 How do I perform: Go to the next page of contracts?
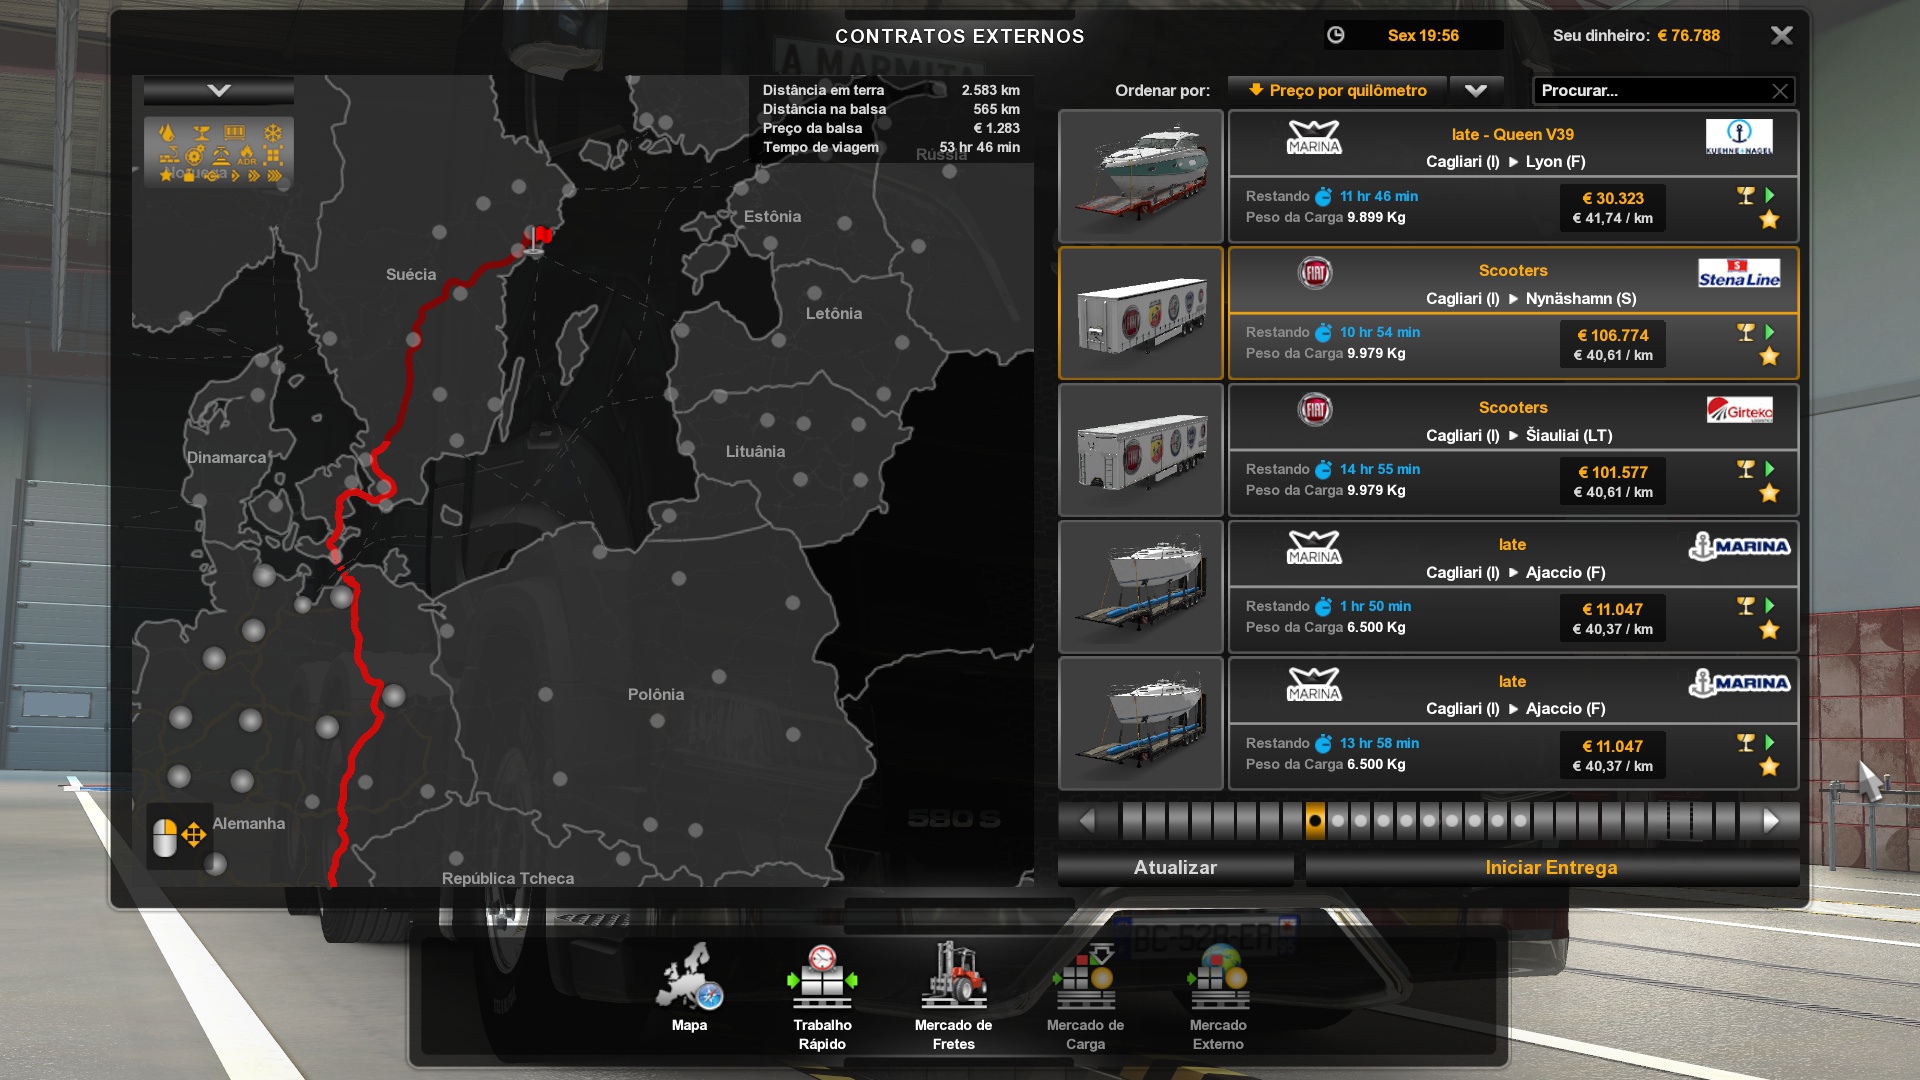click(1771, 821)
